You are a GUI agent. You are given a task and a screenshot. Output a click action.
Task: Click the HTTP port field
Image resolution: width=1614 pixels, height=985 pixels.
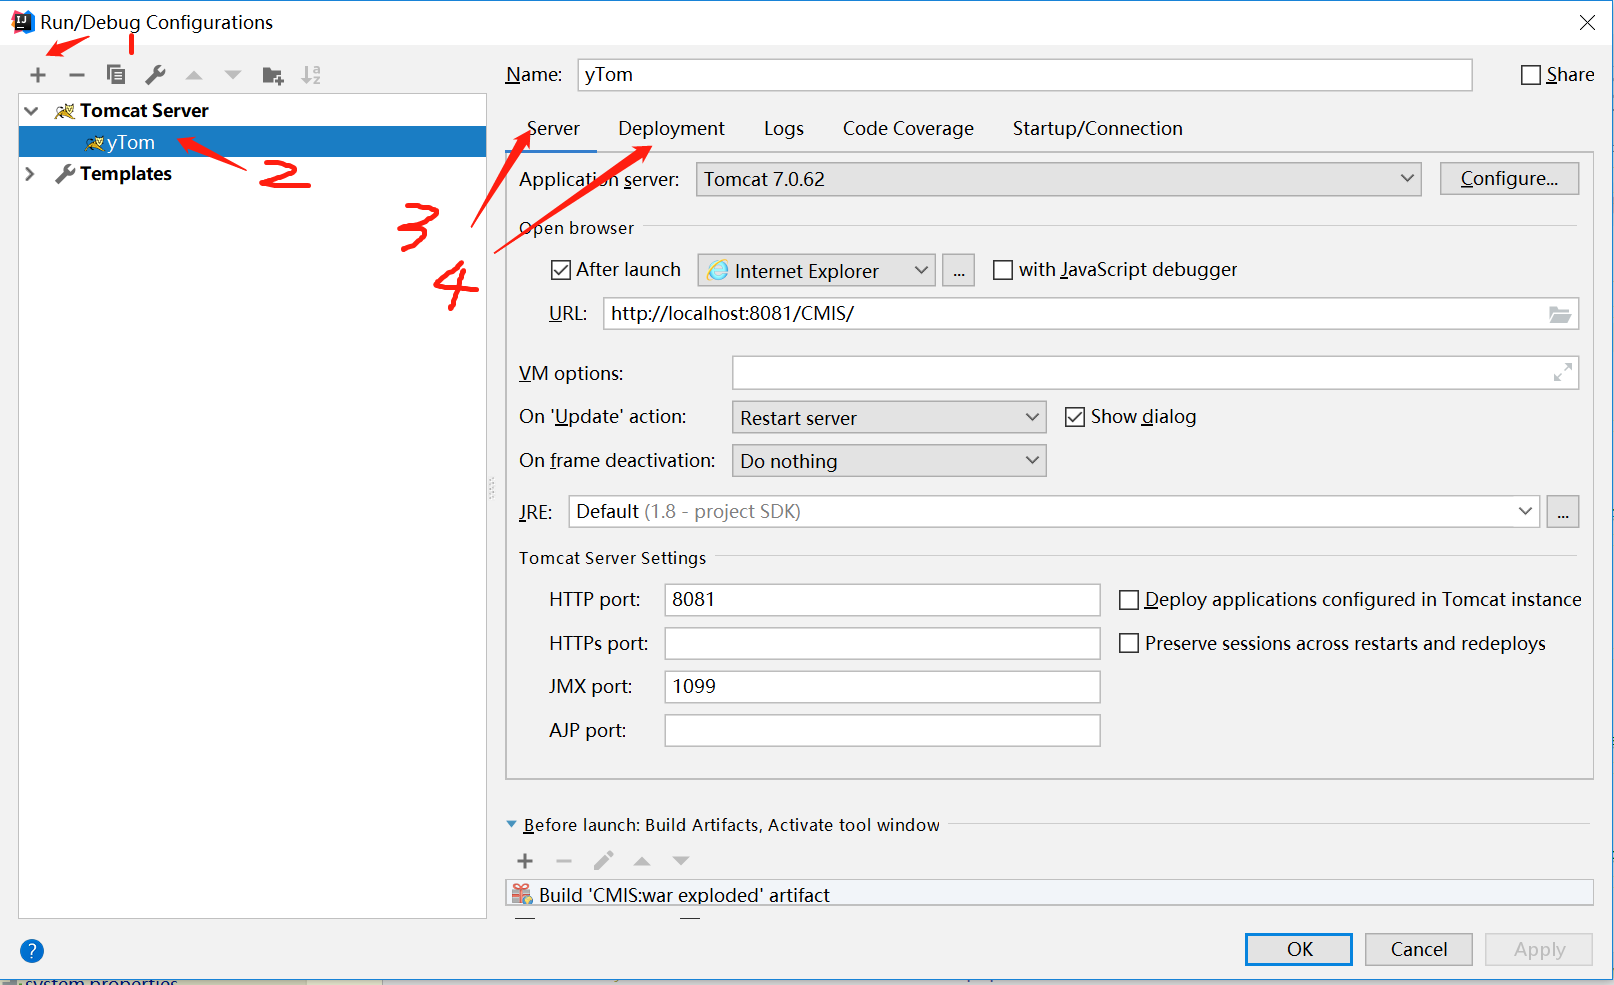(x=882, y=600)
